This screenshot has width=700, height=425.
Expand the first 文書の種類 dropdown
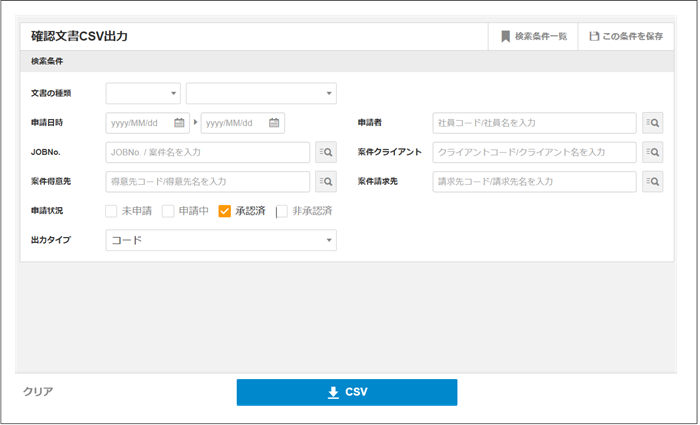click(x=143, y=94)
